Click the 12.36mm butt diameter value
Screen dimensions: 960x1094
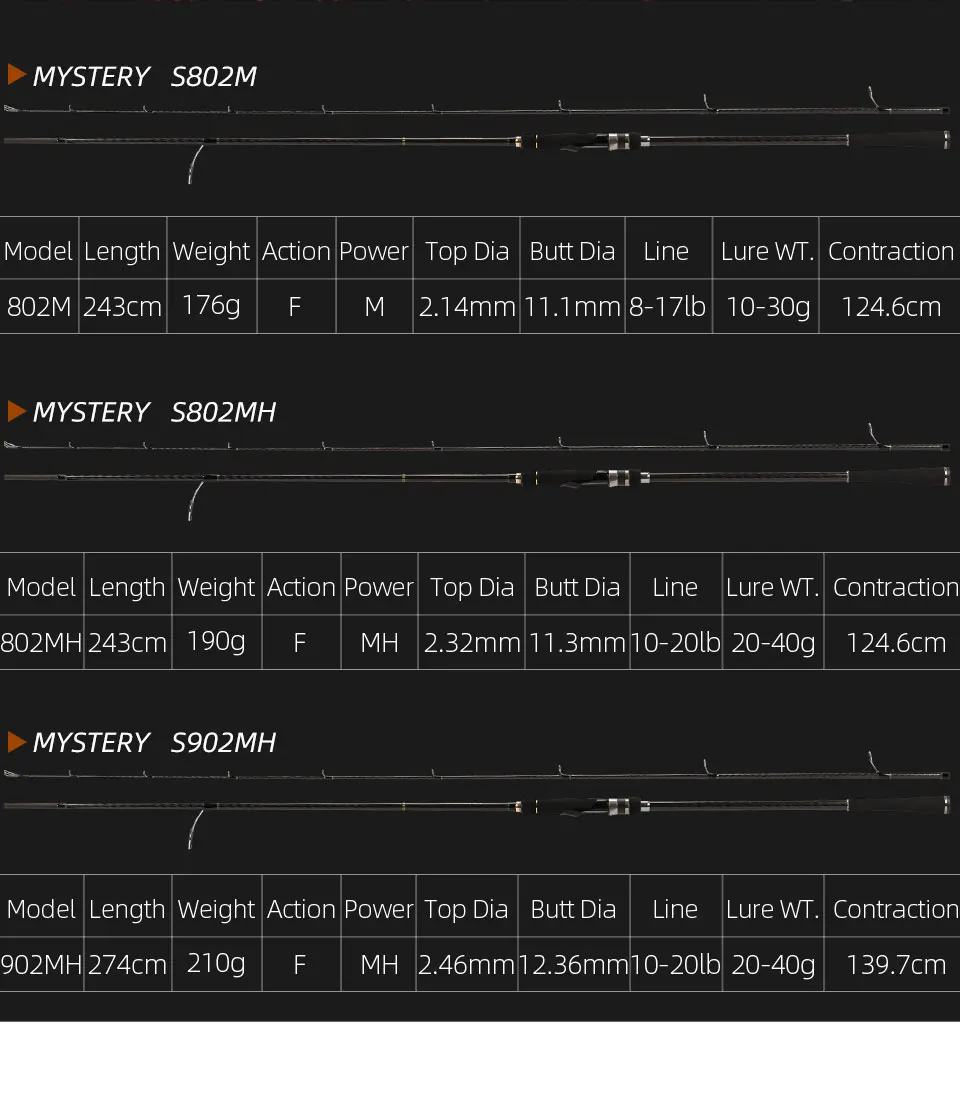tap(573, 965)
